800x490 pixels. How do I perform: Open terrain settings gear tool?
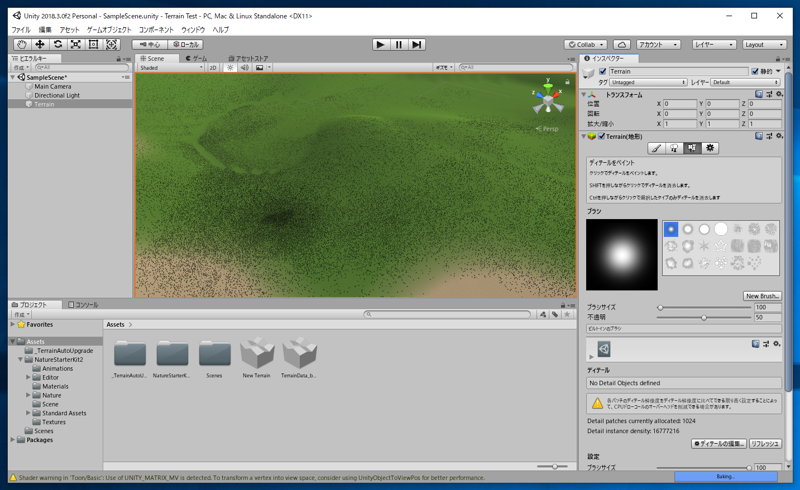[x=710, y=148]
